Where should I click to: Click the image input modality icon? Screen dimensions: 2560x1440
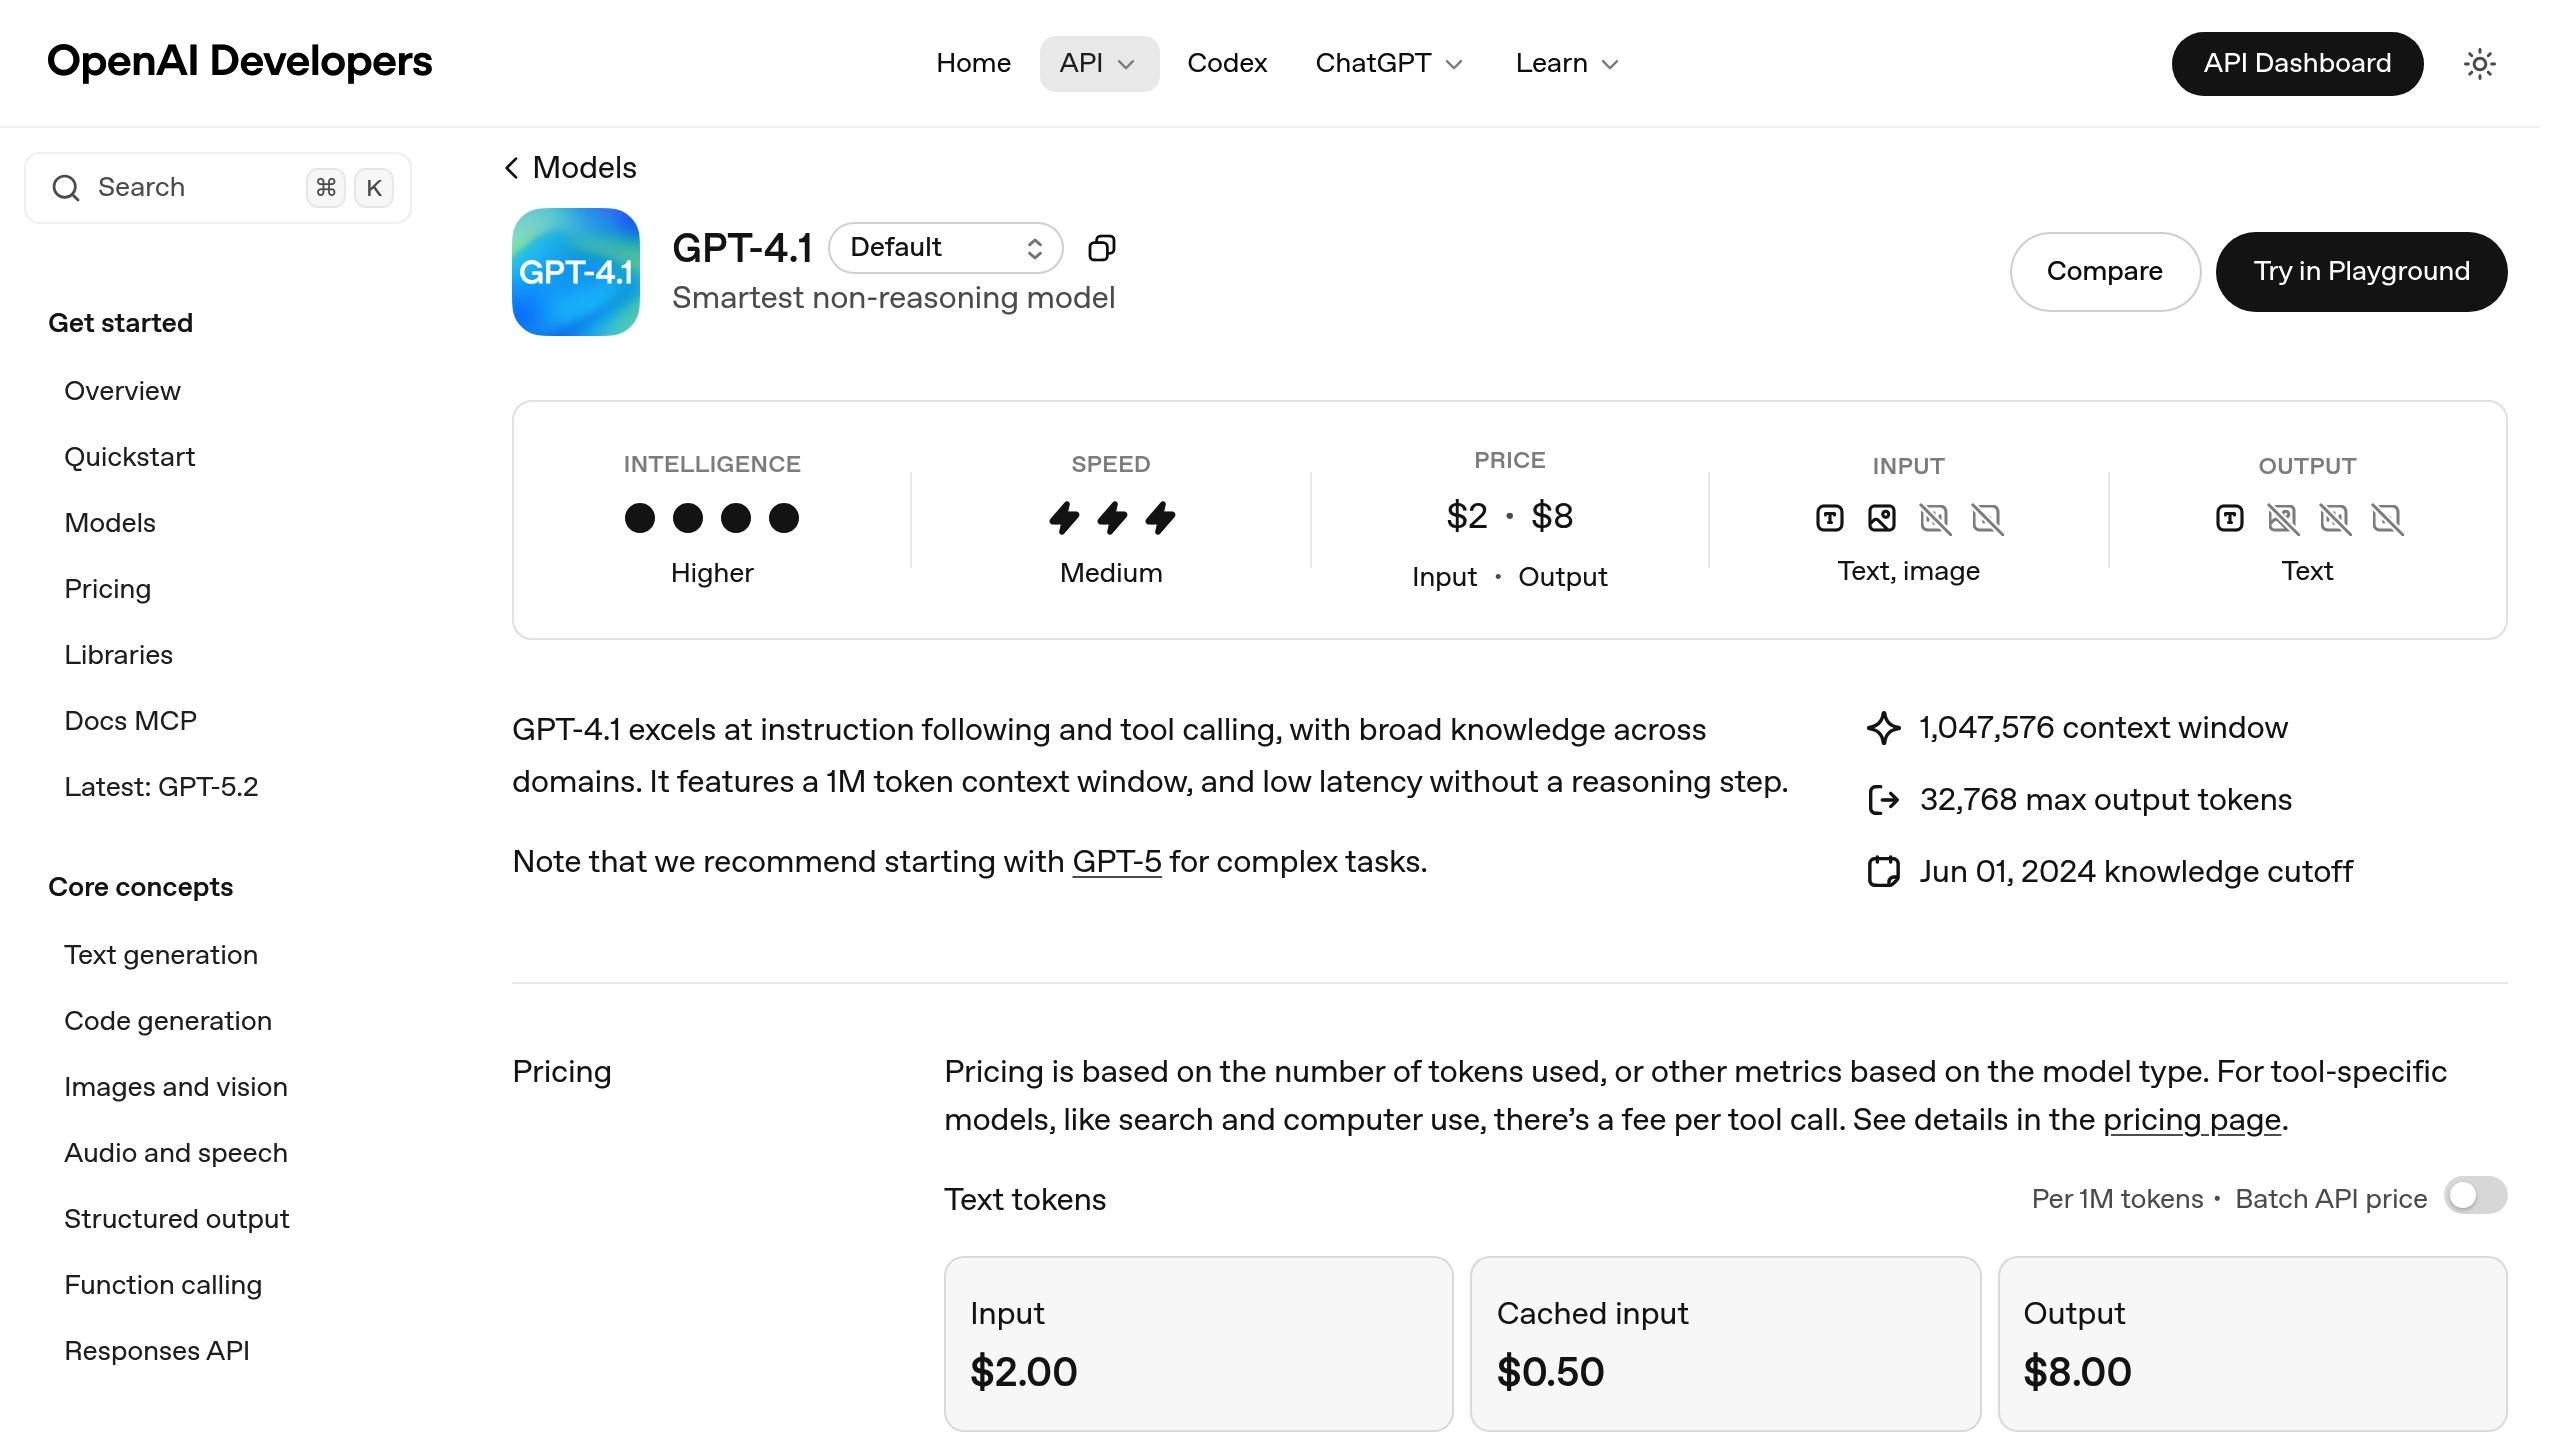[1881, 518]
